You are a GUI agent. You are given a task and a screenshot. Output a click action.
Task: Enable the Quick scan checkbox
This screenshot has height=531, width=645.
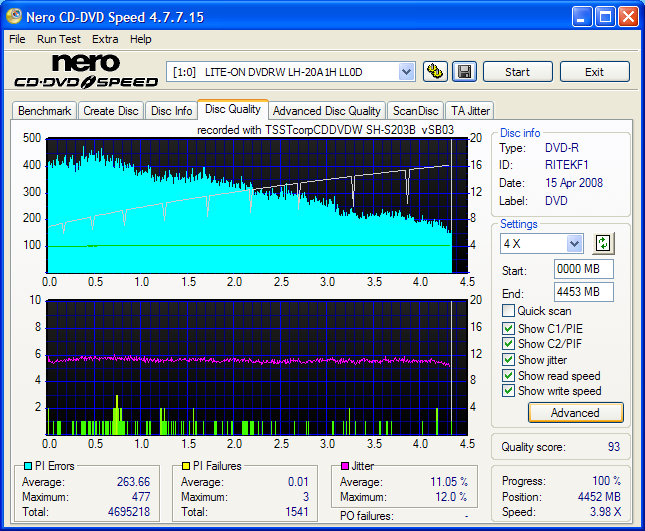pos(509,311)
